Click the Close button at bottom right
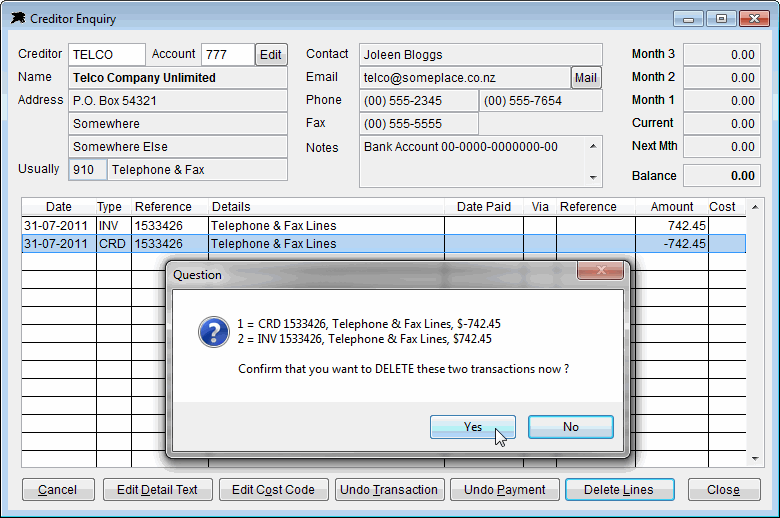 (722, 490)
